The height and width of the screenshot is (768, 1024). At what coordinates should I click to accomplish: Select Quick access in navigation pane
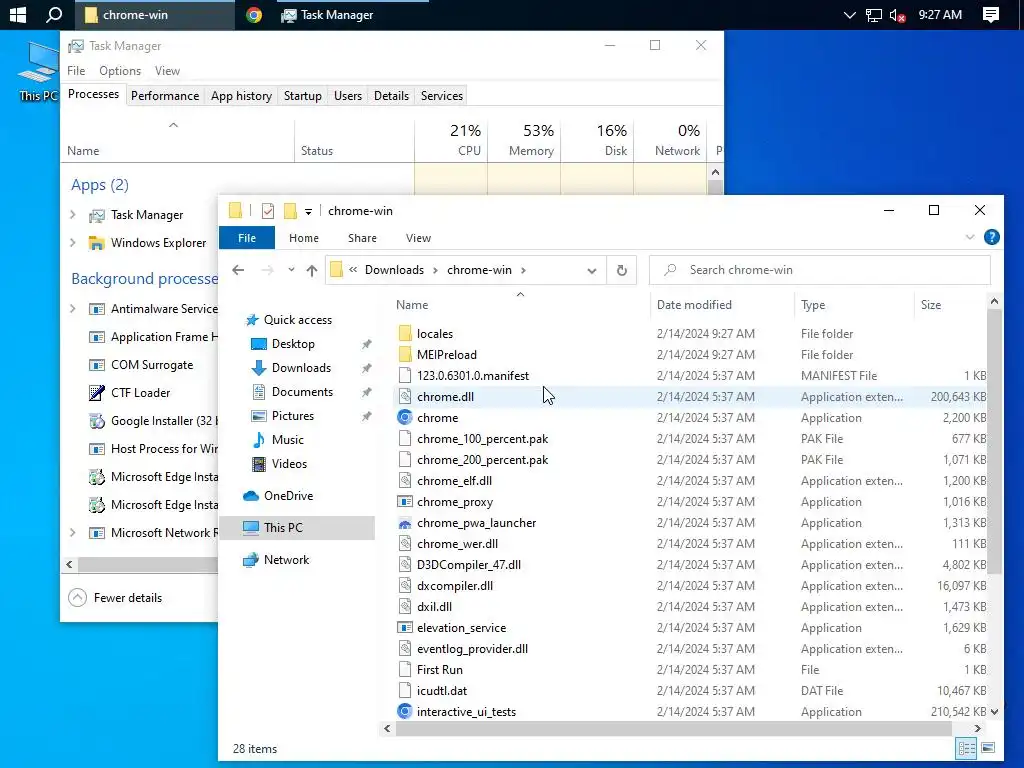tap(297, 319)
